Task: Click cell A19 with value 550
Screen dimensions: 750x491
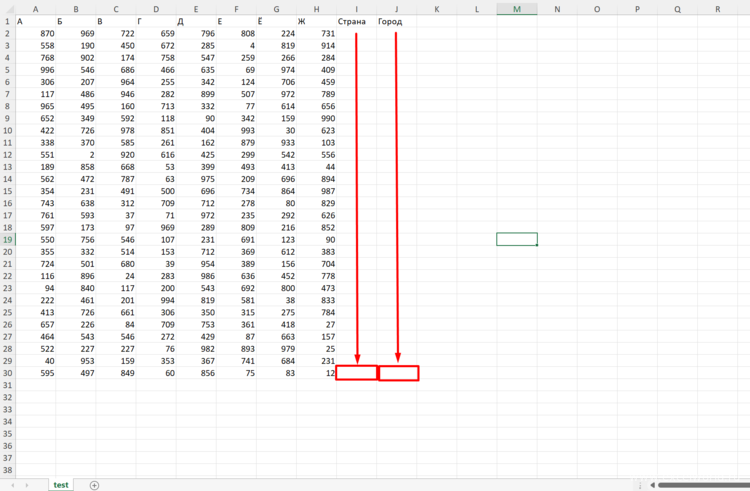Action: [35, 240]
